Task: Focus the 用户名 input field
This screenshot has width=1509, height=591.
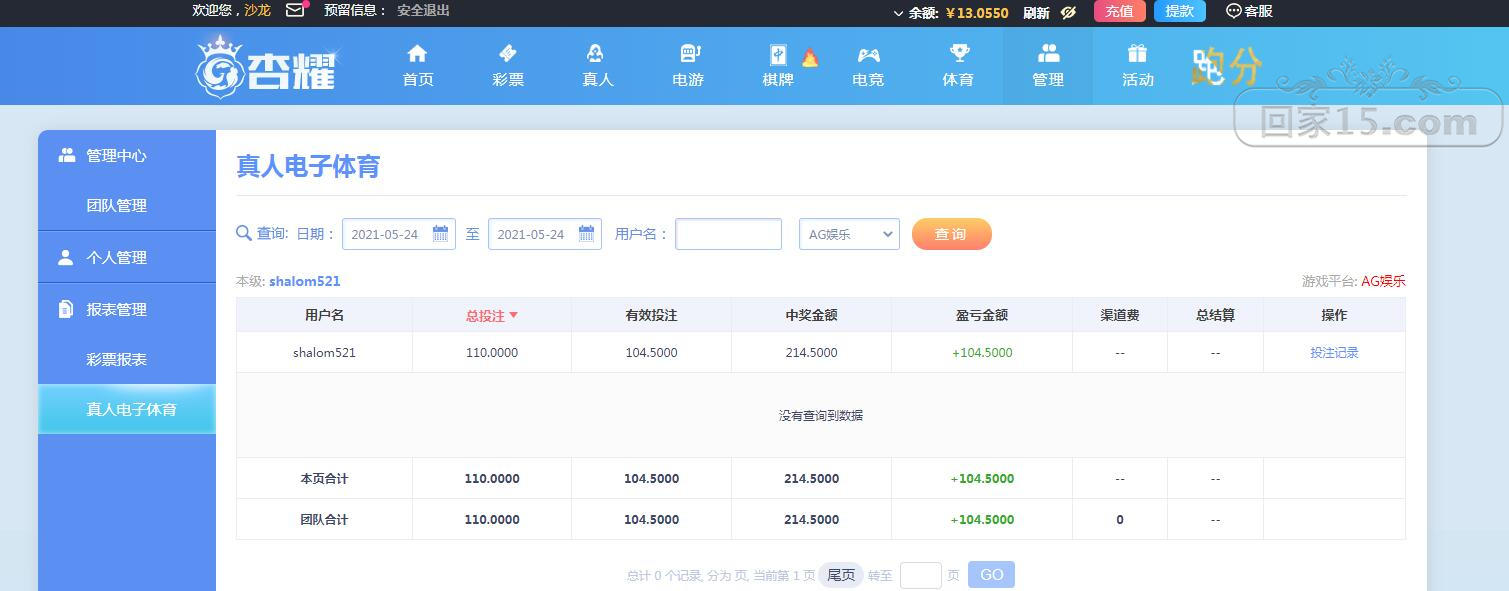Action: pyautogui.click(x=728, y=234)
